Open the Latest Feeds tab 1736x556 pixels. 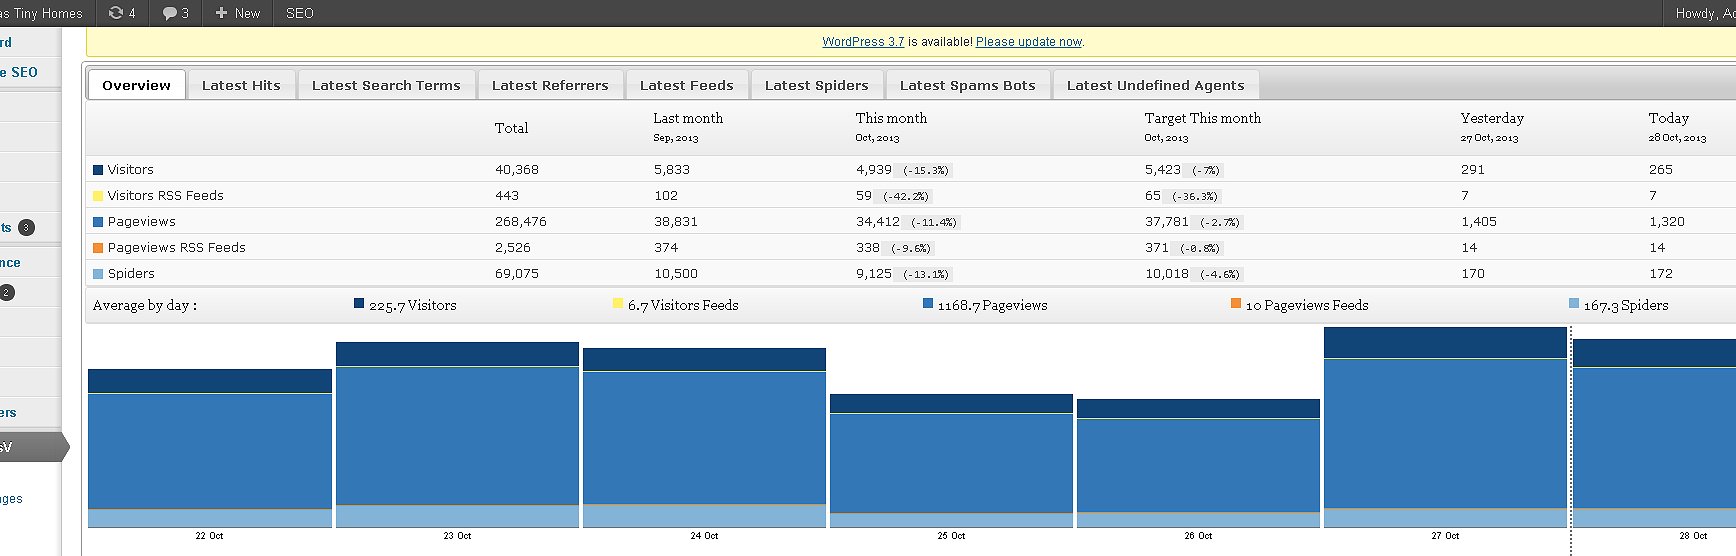click(x=687, y=85)
